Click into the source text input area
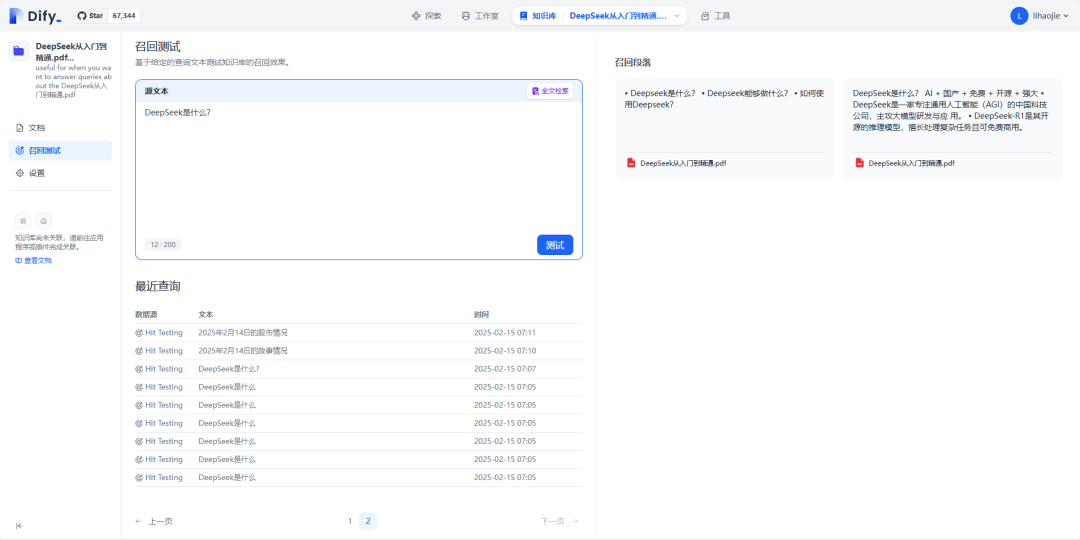The width and height of the screenshot is (1080, 540). click(x=359, y=165)
